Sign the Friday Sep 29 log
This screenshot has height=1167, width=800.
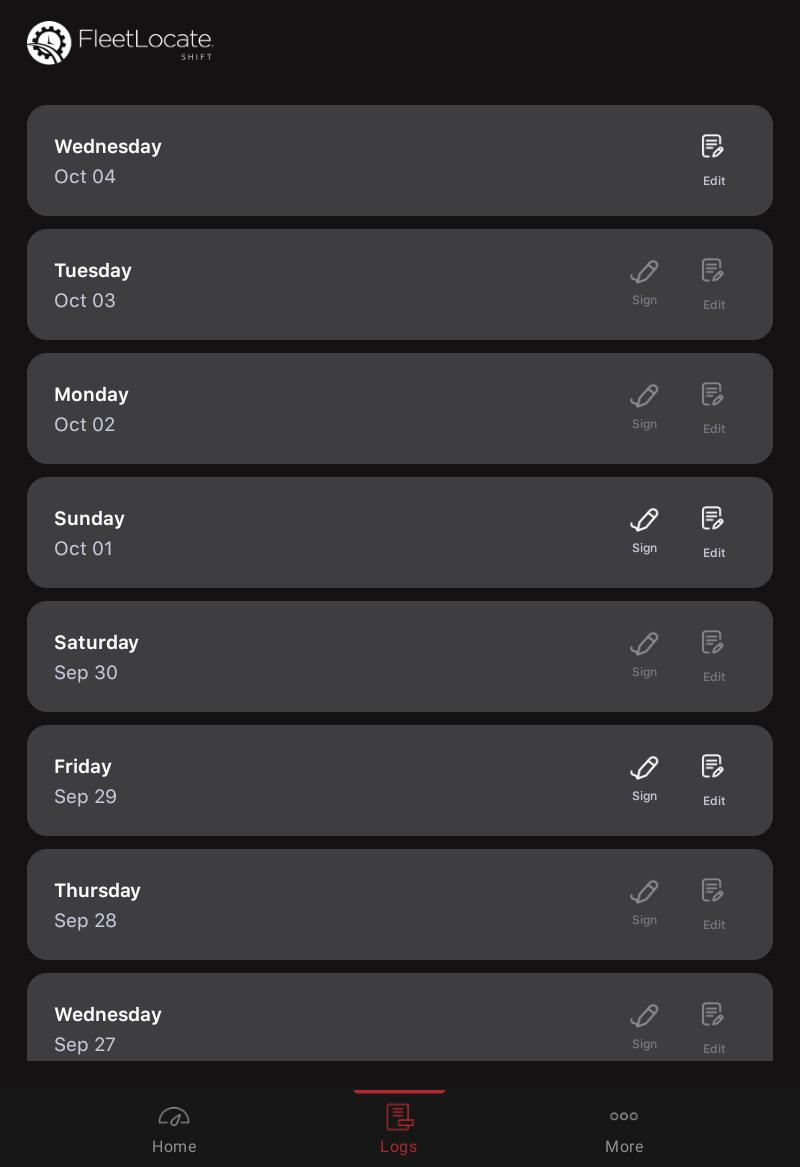[x=644, y=779]
